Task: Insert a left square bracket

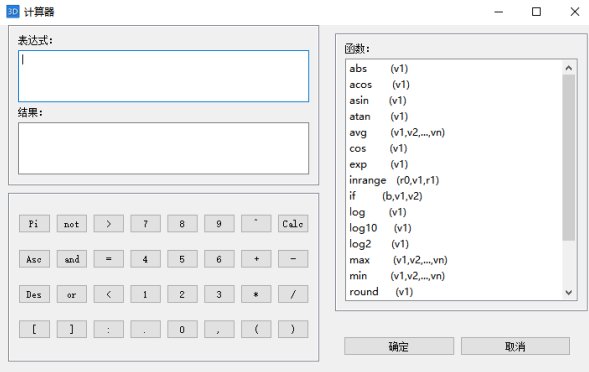Action: pyautogui.click(x=34, y=330)
